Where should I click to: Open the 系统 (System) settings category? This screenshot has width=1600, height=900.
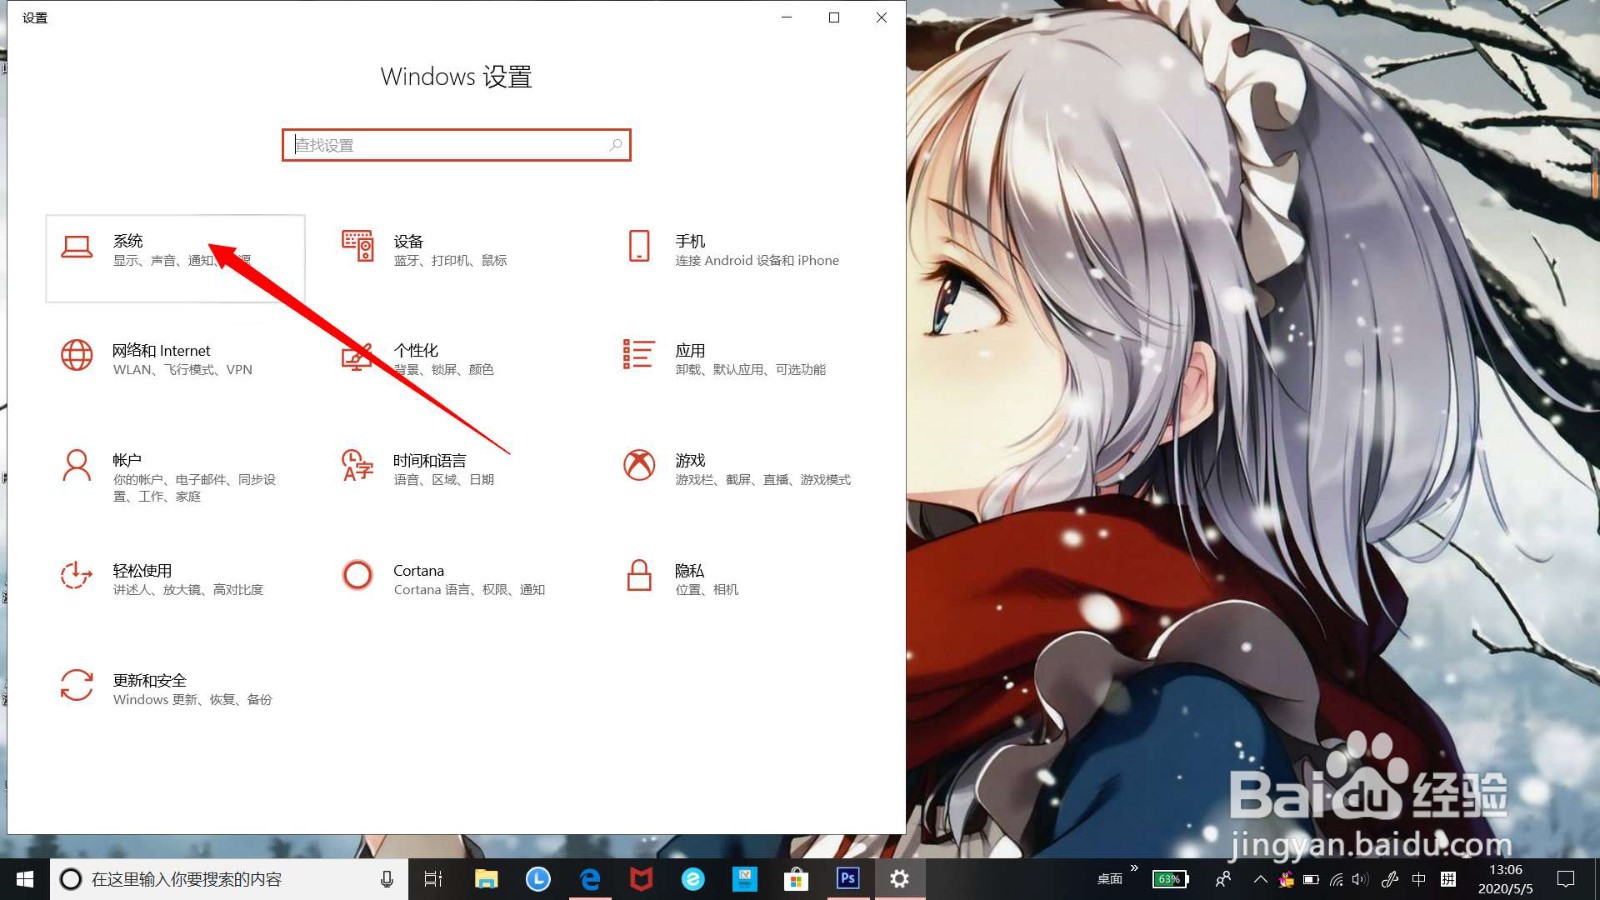coord(175,258)
